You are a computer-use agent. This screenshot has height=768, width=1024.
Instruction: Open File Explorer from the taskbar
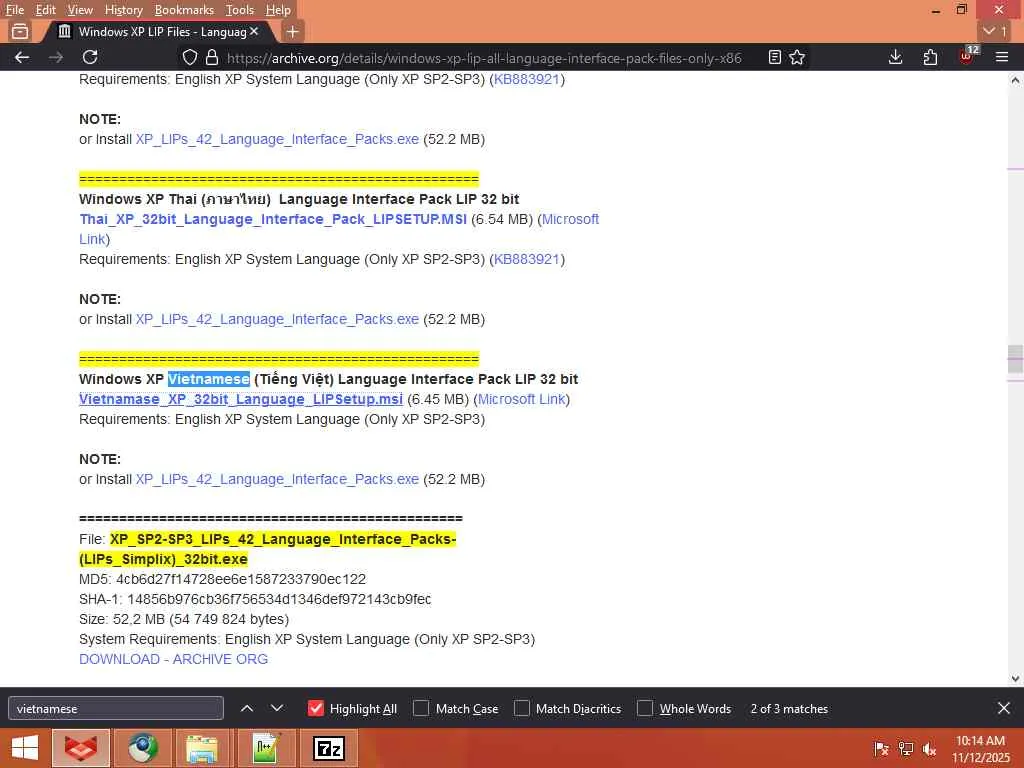click(x=202, y=748)
